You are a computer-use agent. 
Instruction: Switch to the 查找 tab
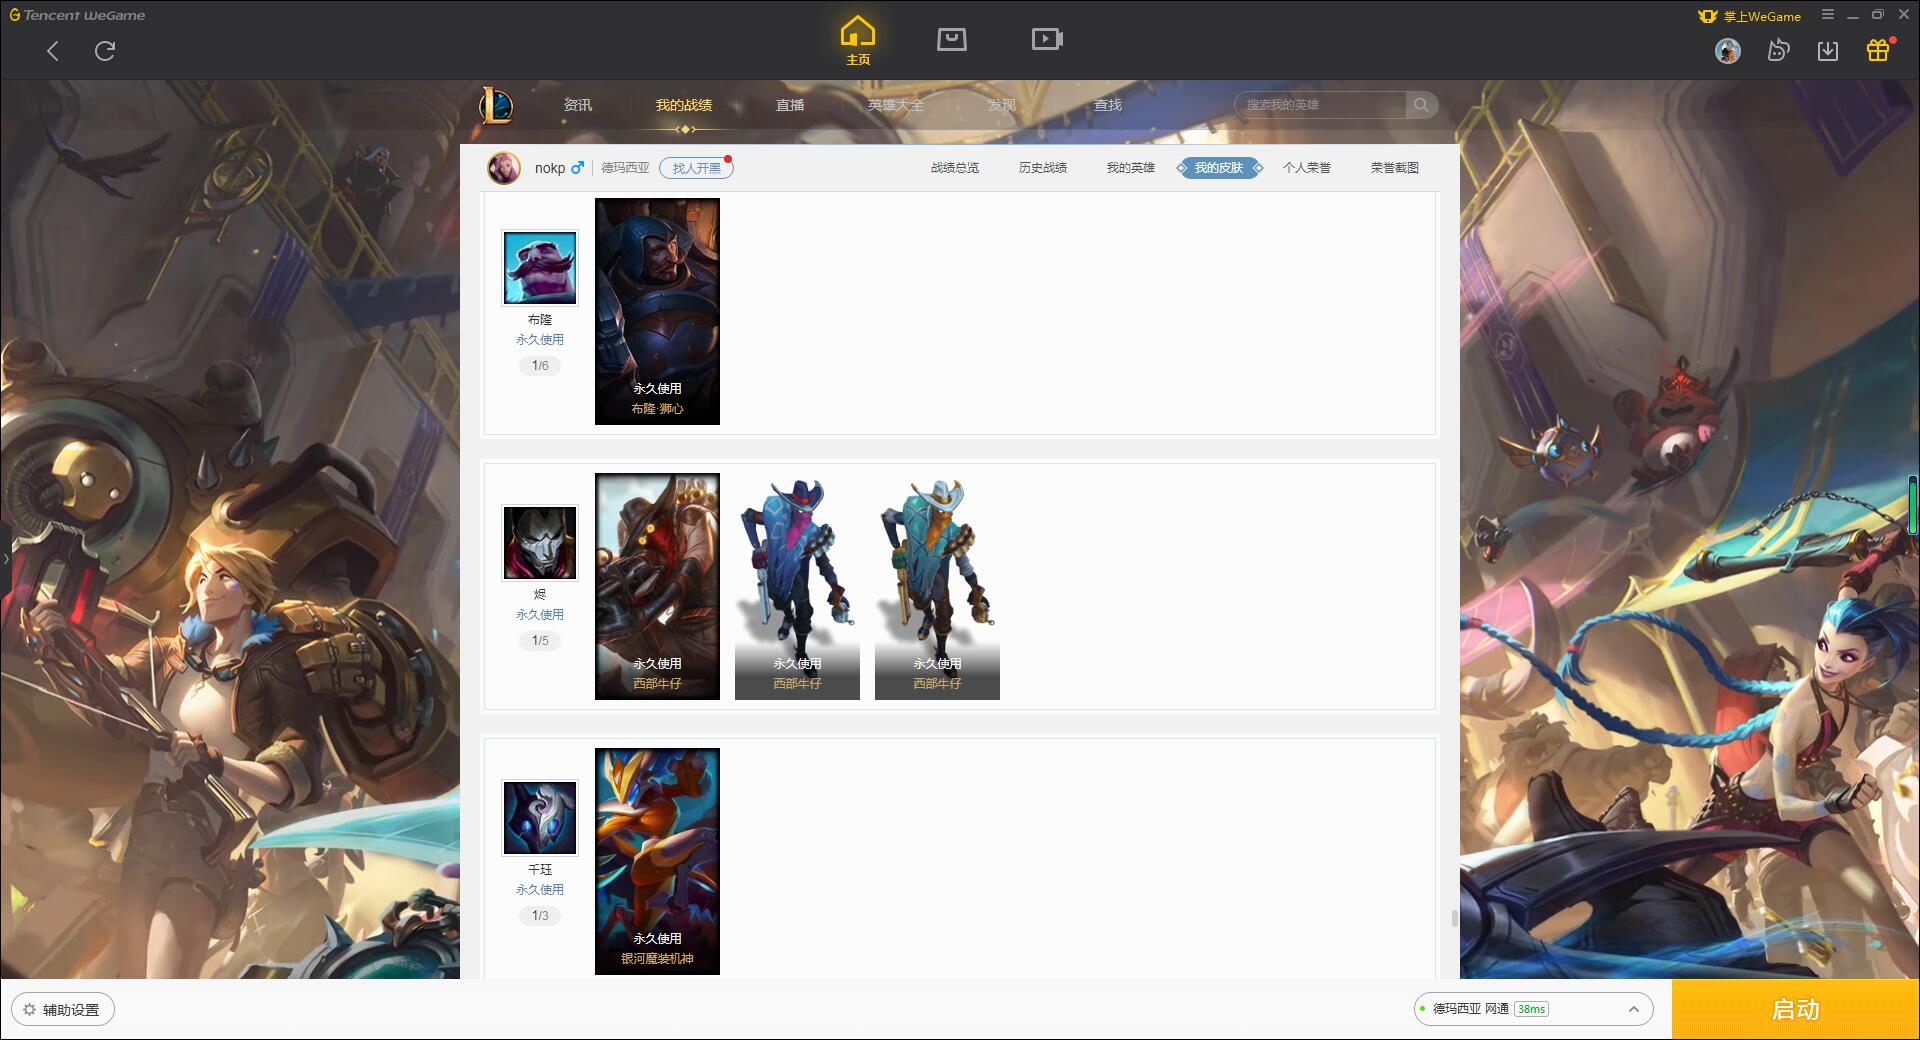click(x=1108, y=105)
